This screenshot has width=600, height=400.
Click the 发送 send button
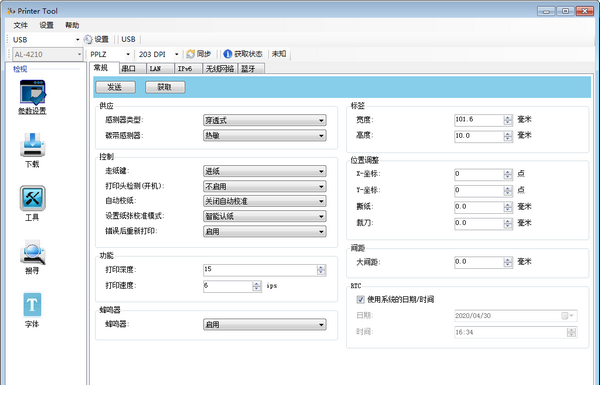(115, 87)
